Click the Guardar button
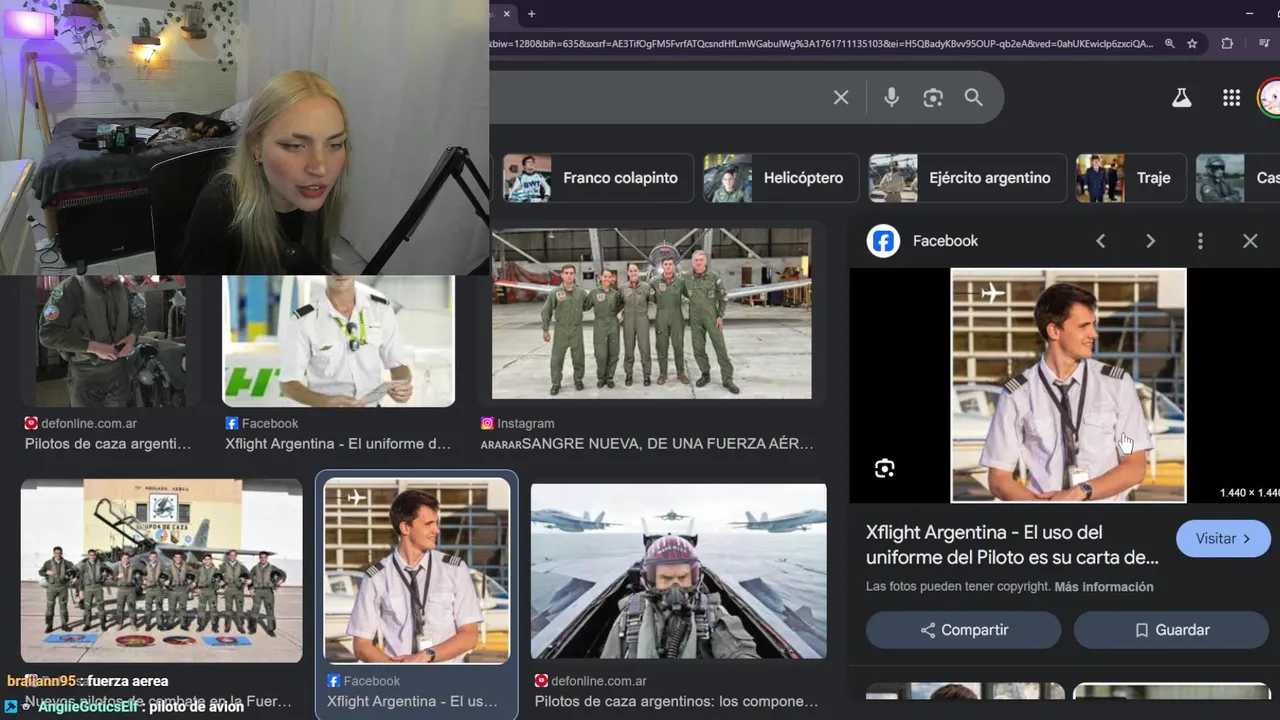The width and height of the screenshot is (1280, 720). (1171, 630)
